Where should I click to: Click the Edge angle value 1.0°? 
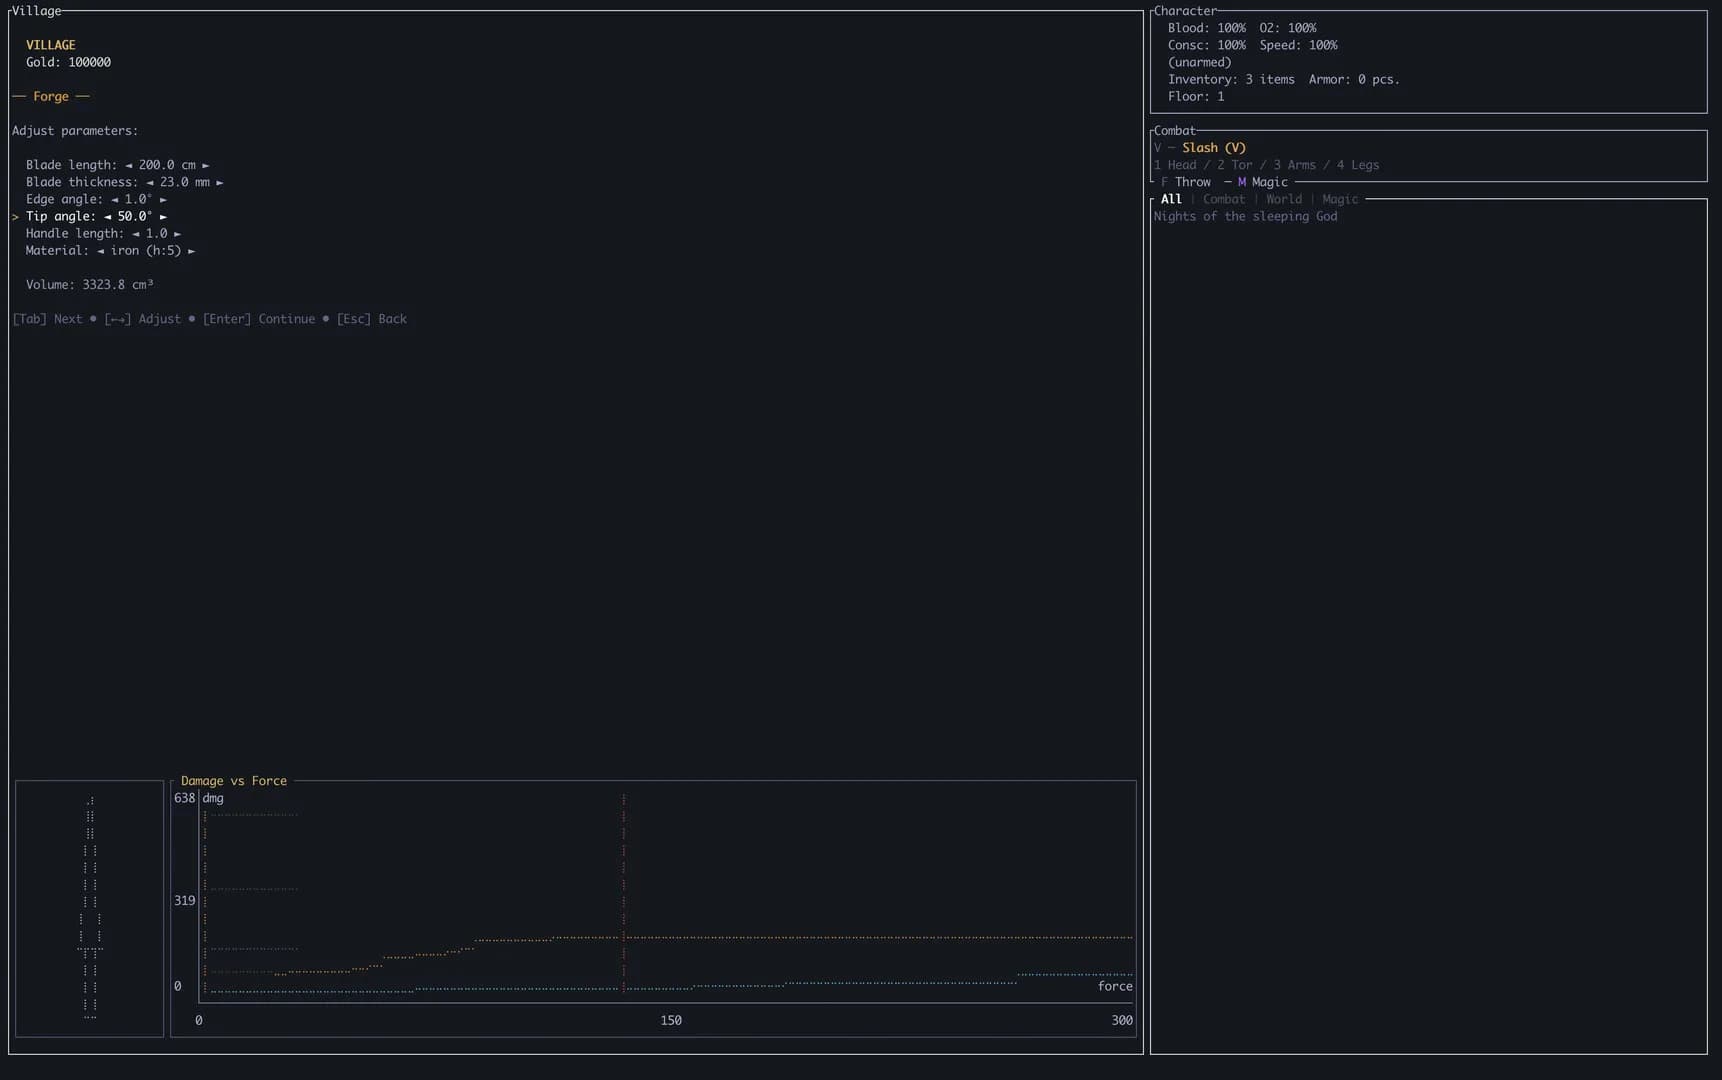click(139, 199)
